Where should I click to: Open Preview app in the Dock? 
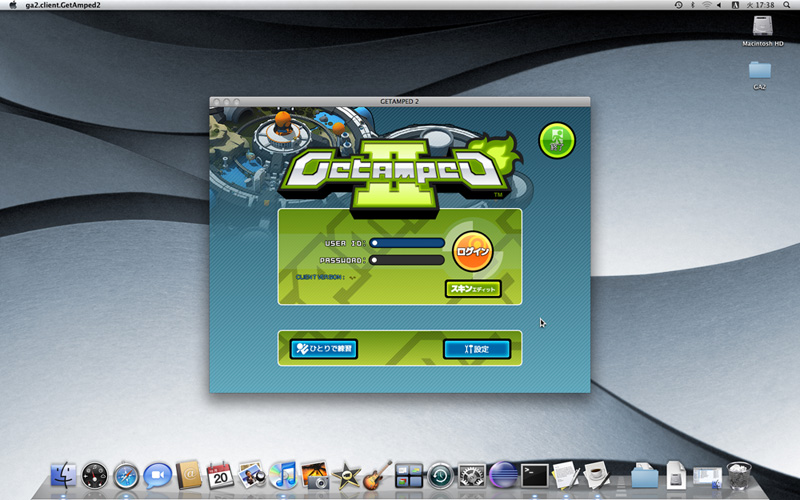[x=252, y=474]
